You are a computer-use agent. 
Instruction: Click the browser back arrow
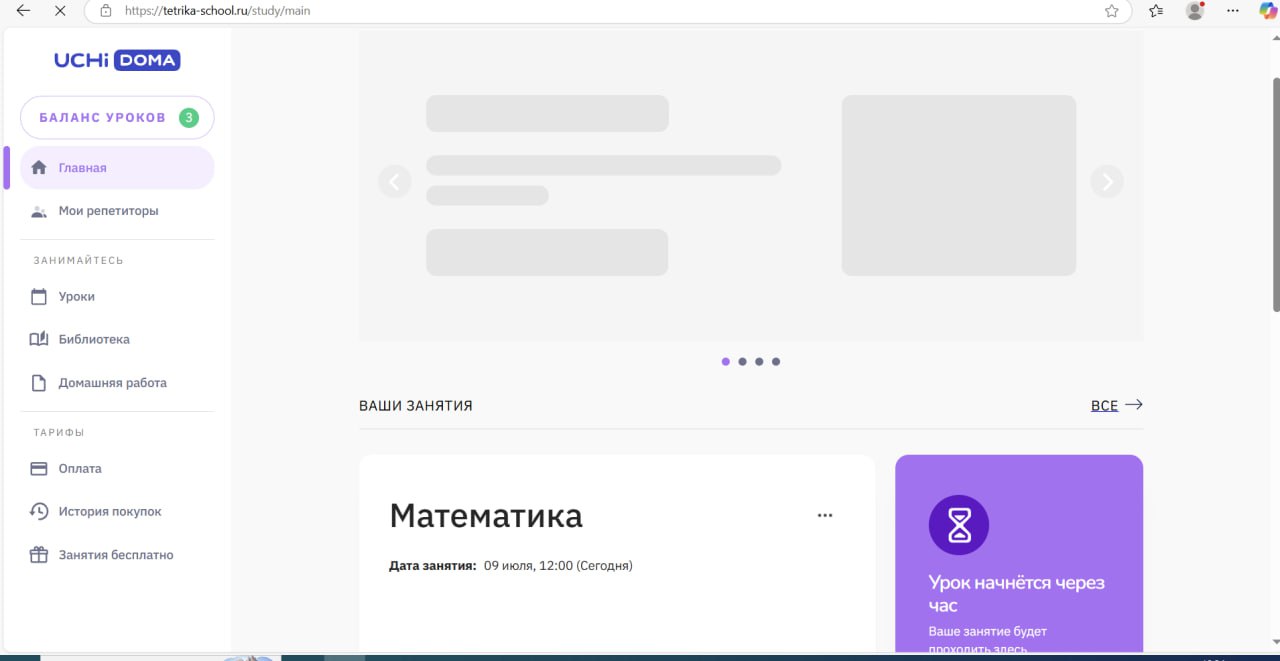point(23,11)
